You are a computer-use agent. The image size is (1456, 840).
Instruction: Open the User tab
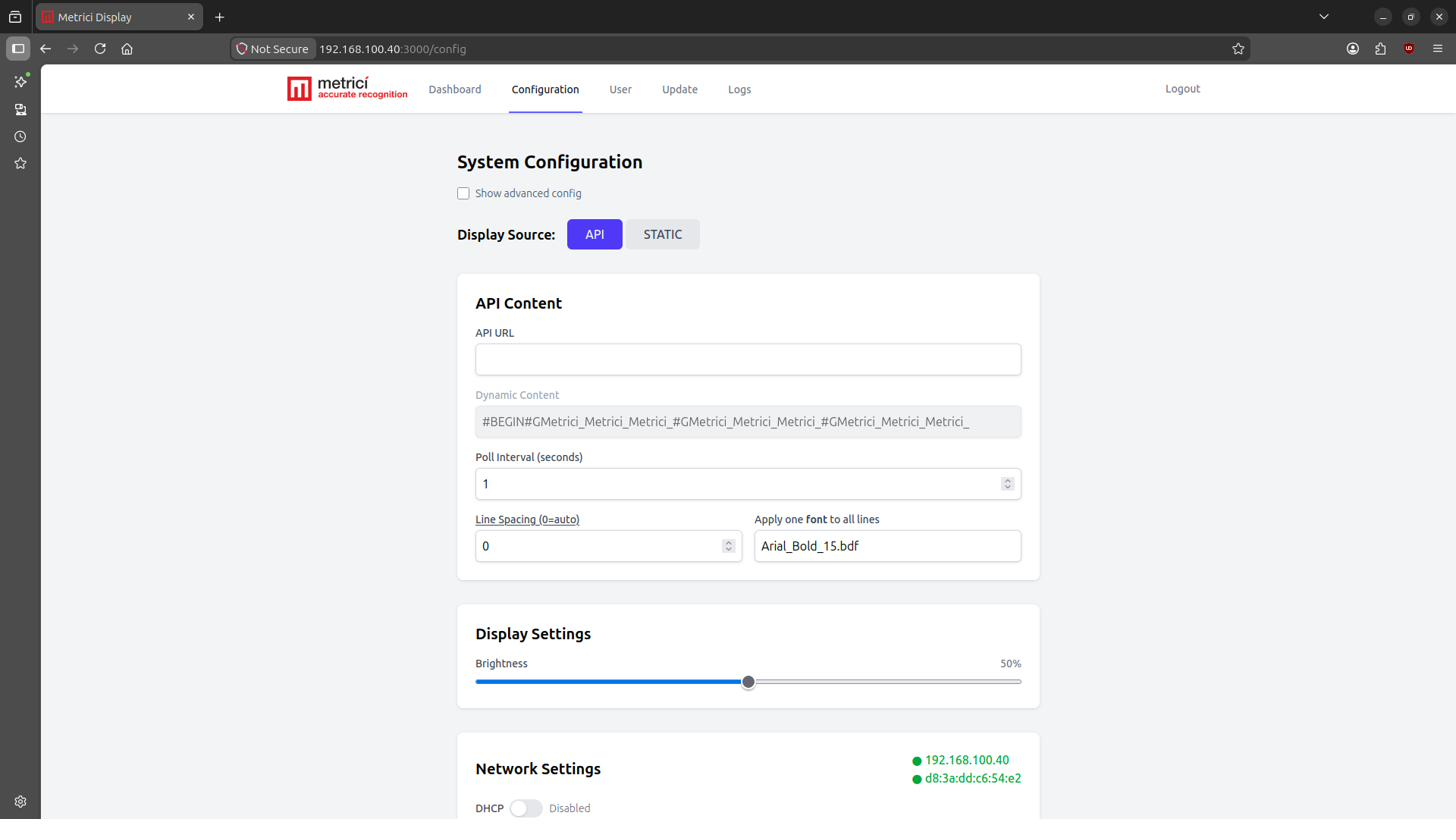click(620, 90)
